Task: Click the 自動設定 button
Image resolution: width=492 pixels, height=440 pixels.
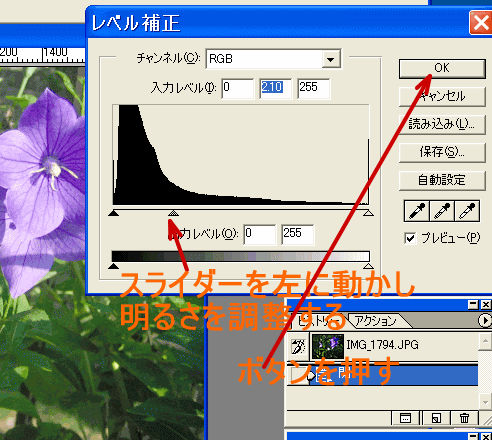Action: click(x=442, y=180)
